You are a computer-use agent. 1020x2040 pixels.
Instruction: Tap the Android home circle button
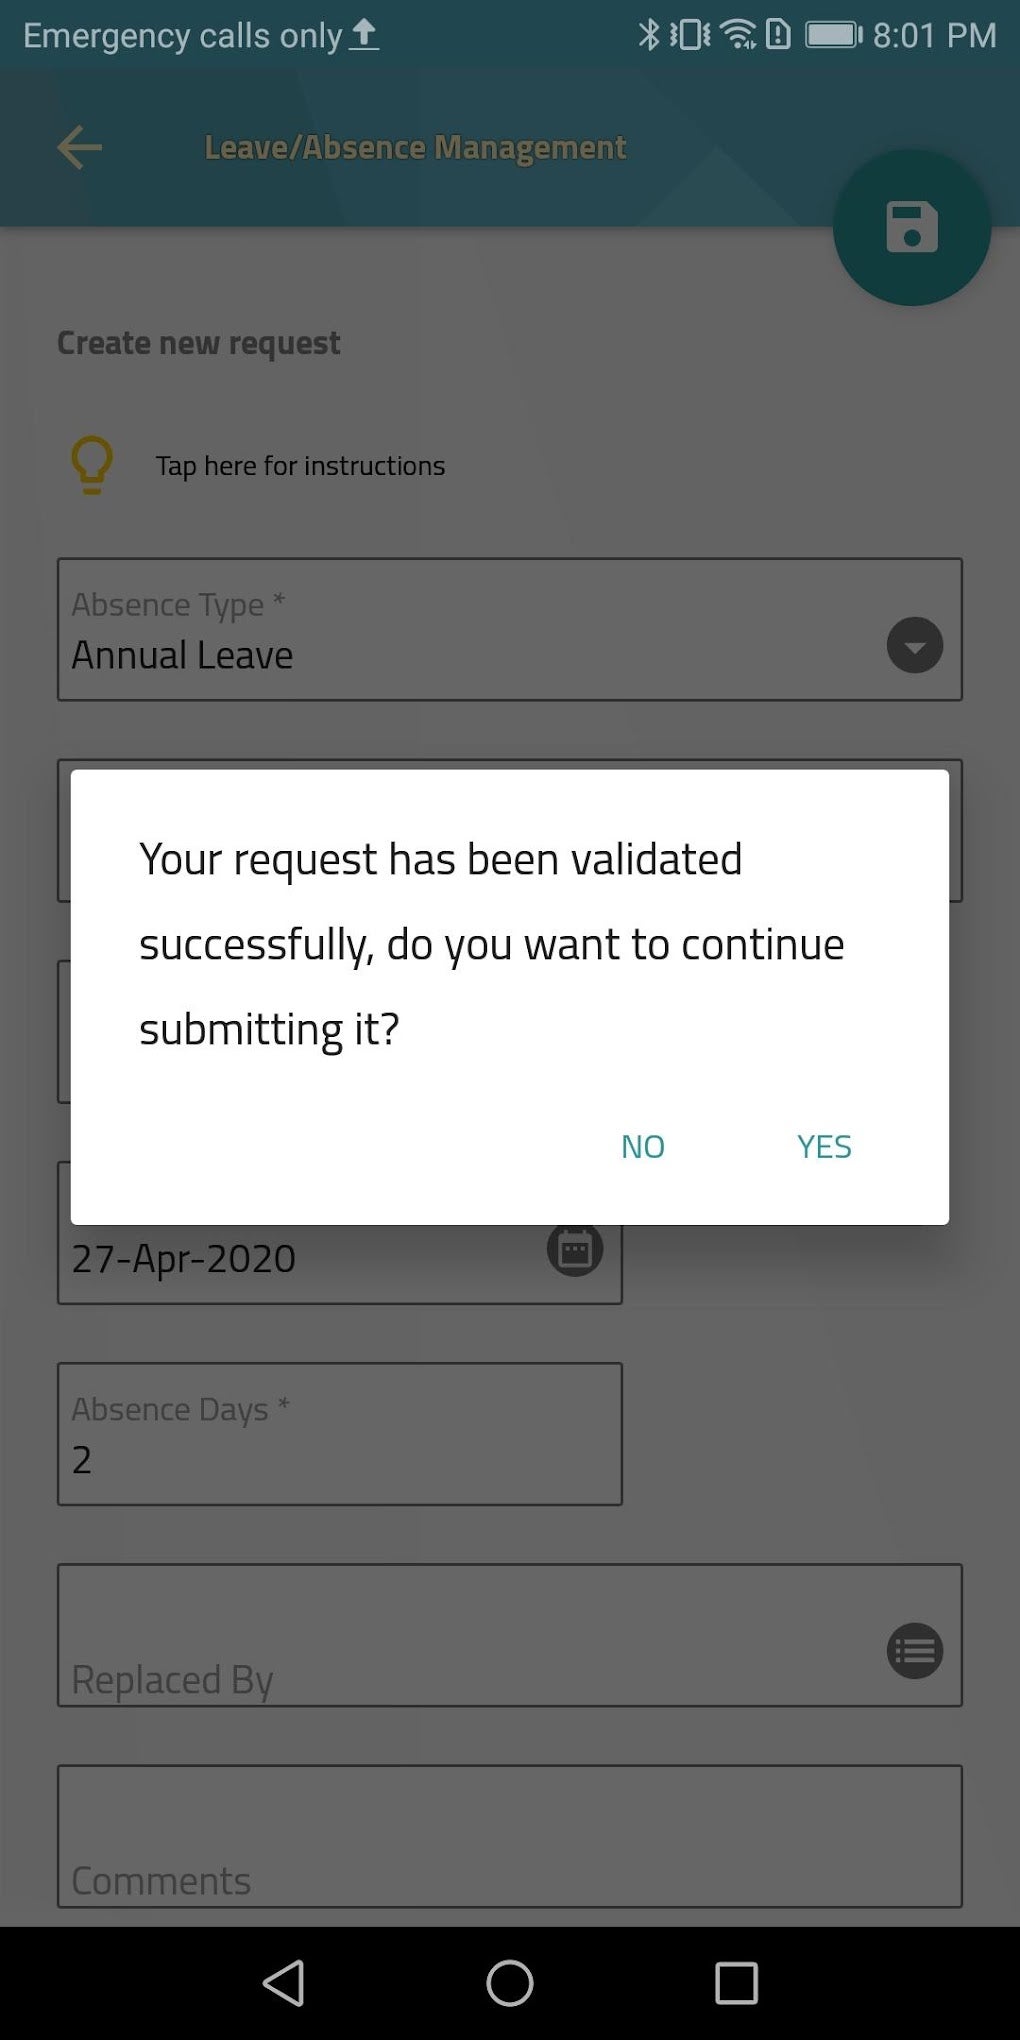coord(510,1983)
